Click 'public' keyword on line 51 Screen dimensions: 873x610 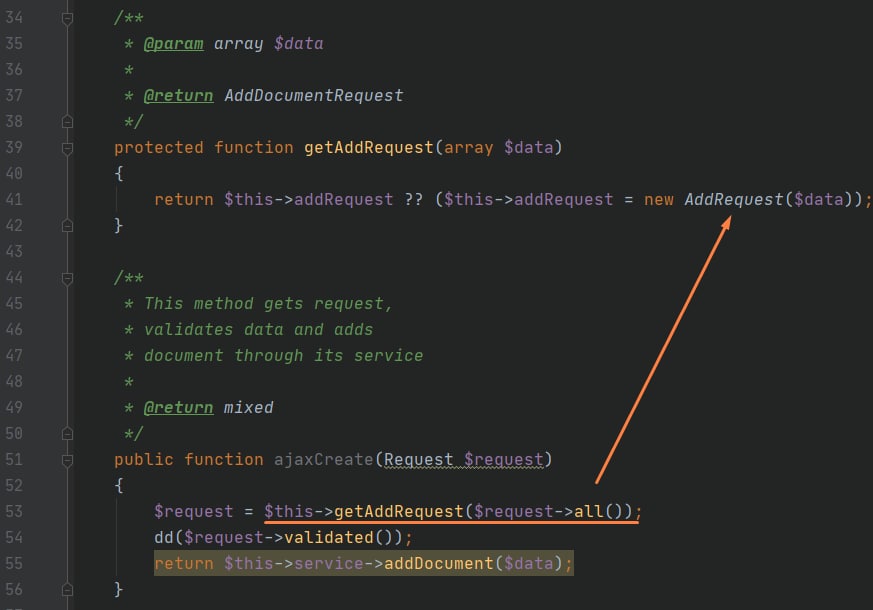(144, 459)
